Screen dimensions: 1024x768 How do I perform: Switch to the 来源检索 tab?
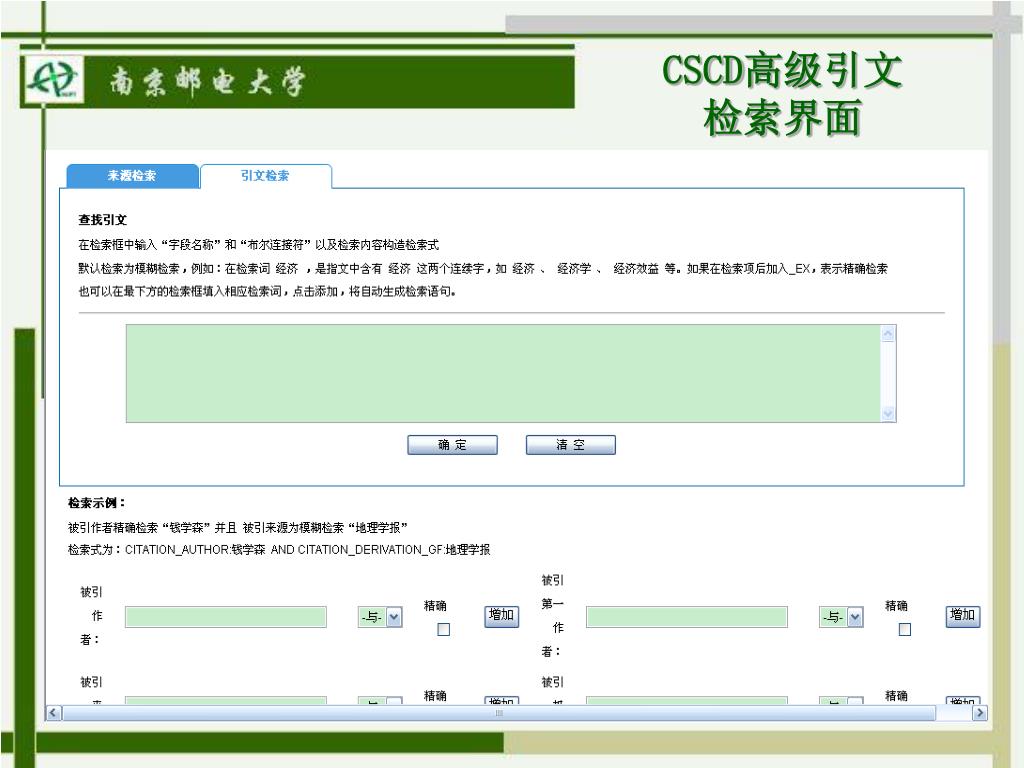coord(132,176)
